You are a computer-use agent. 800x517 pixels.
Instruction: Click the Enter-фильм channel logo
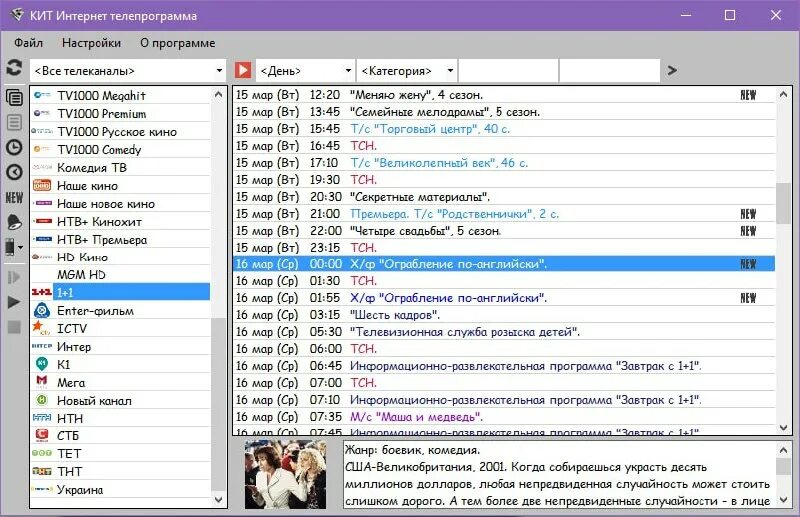coord(42,310)
